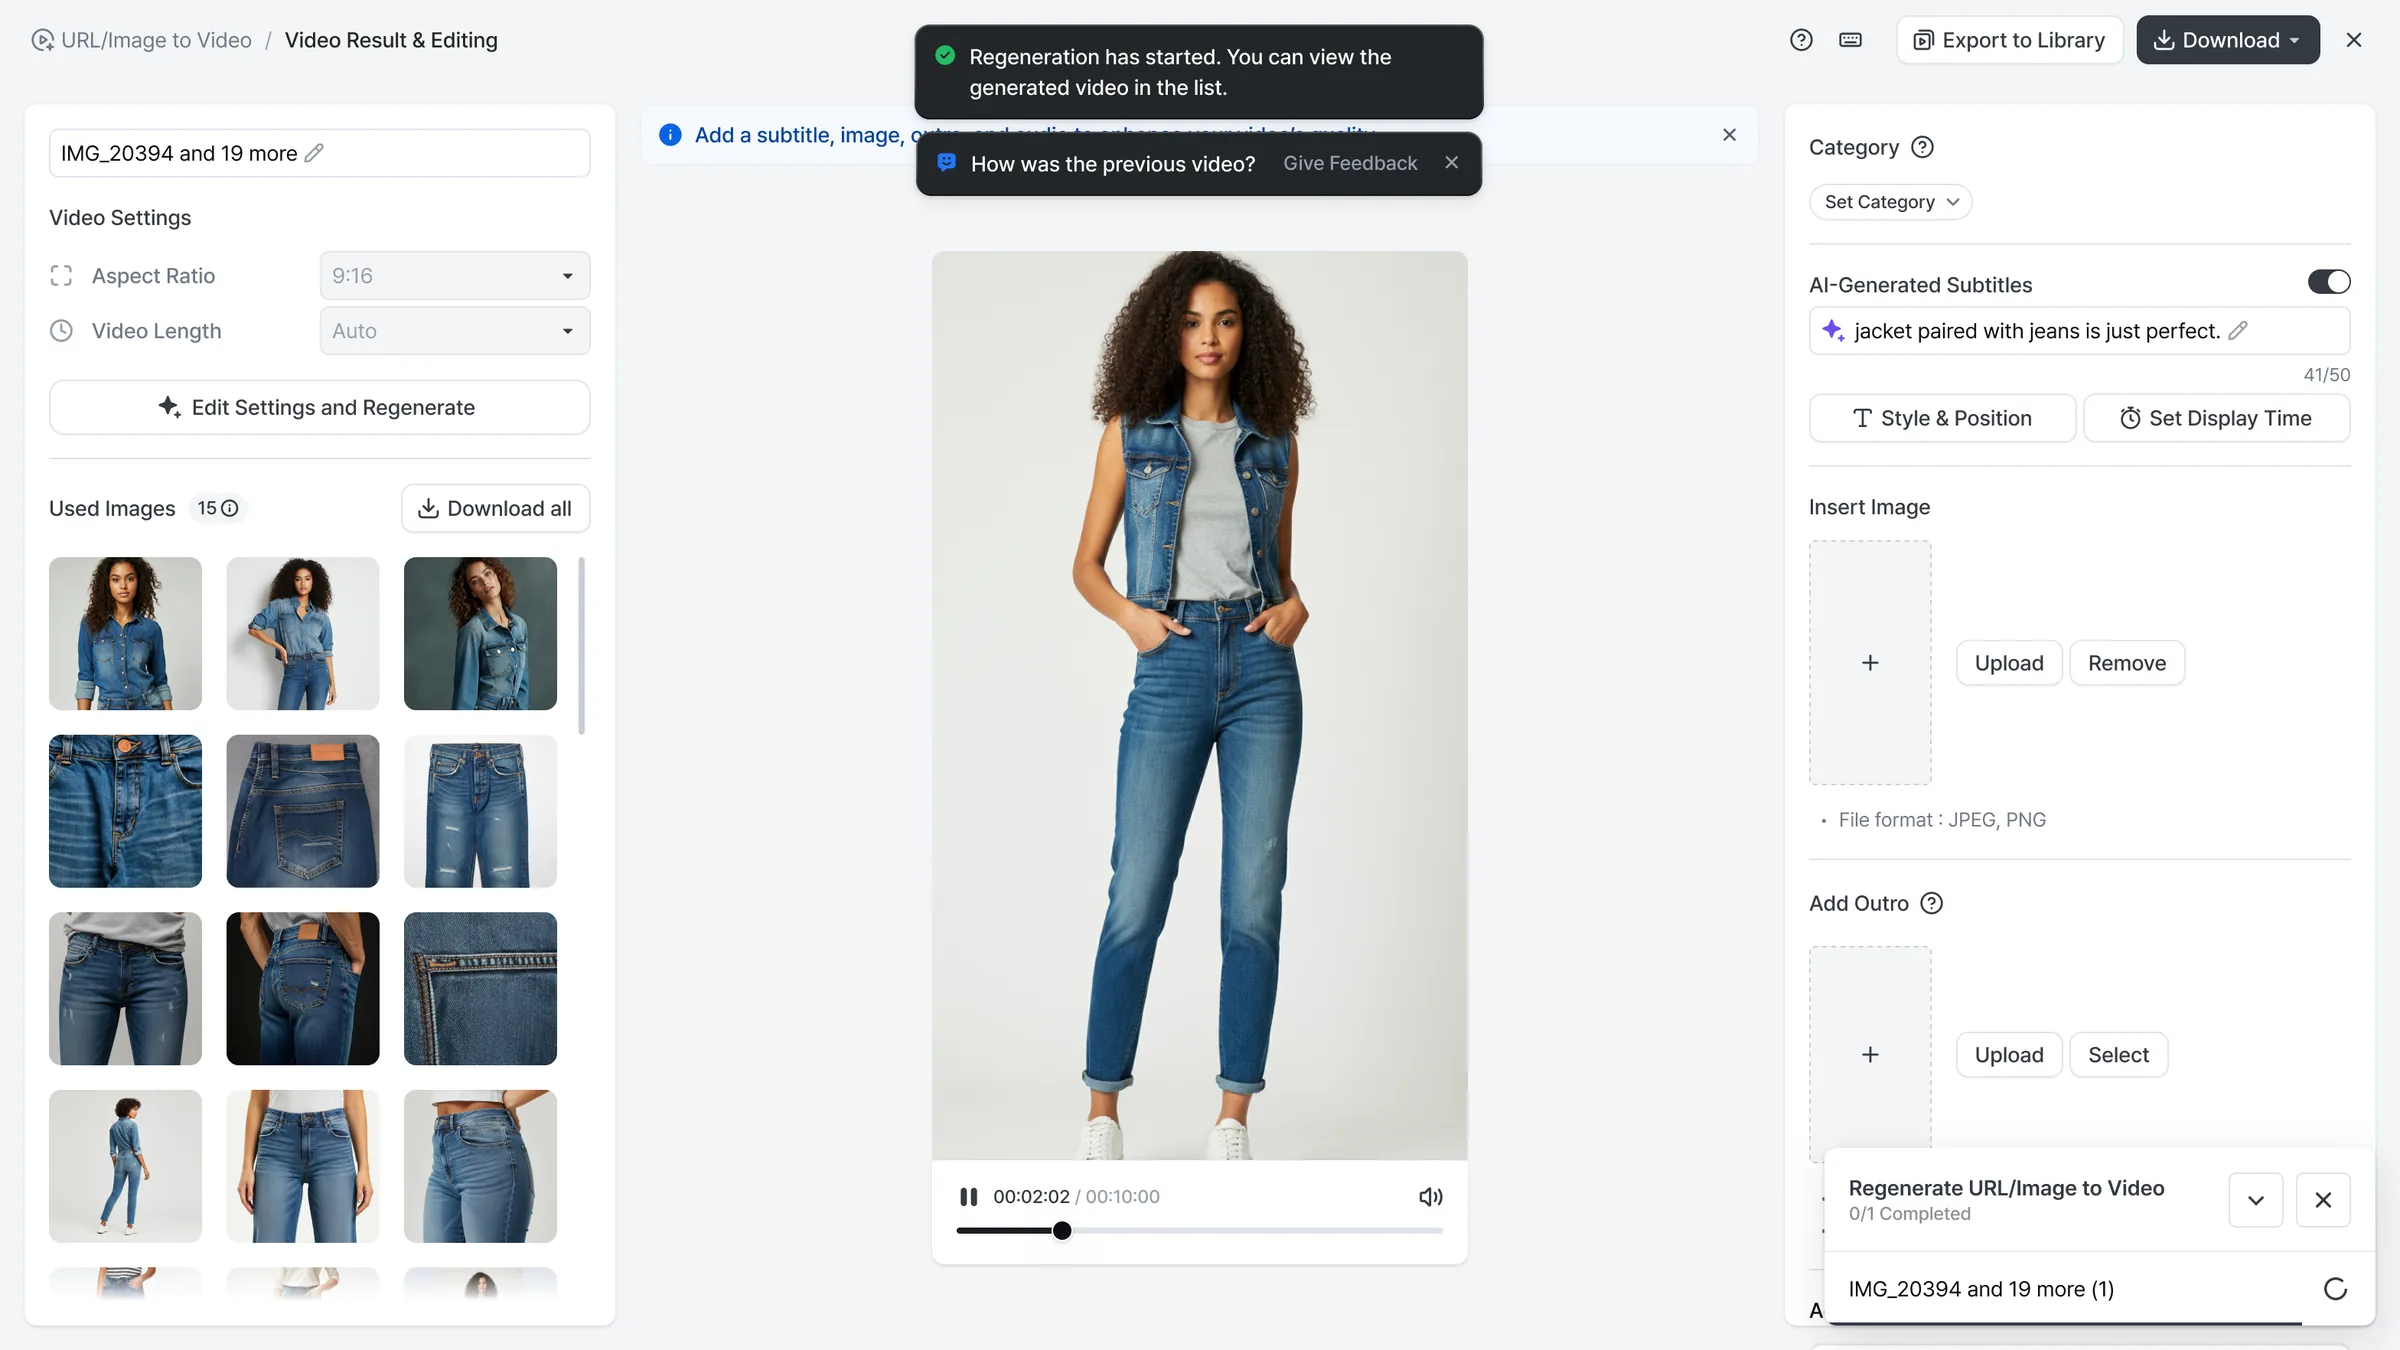Click the Add Outro help icon
Viewport: 2400px width, 1350px height.
(1931, 903)
